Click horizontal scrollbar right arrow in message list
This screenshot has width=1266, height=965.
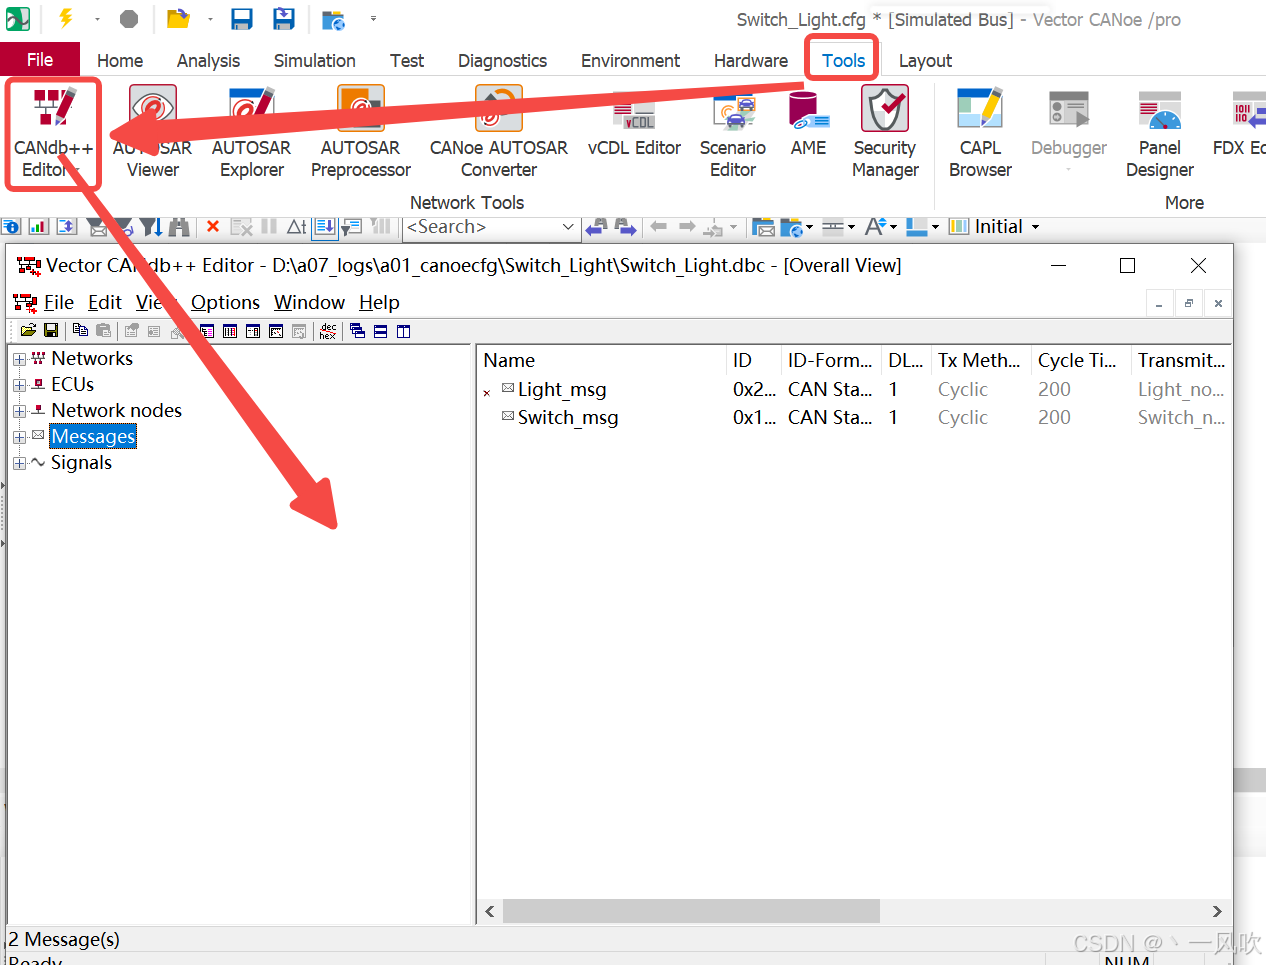click(x=1217, y=911)
